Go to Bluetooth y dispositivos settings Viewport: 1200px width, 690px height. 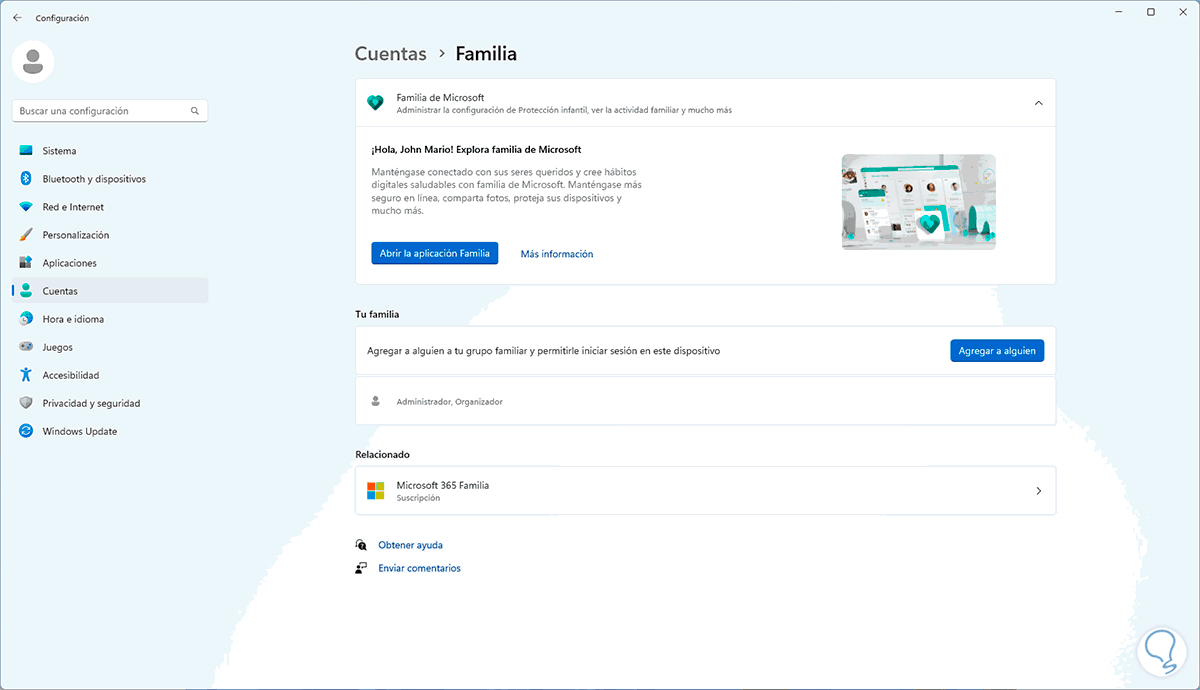click(110, 179)
